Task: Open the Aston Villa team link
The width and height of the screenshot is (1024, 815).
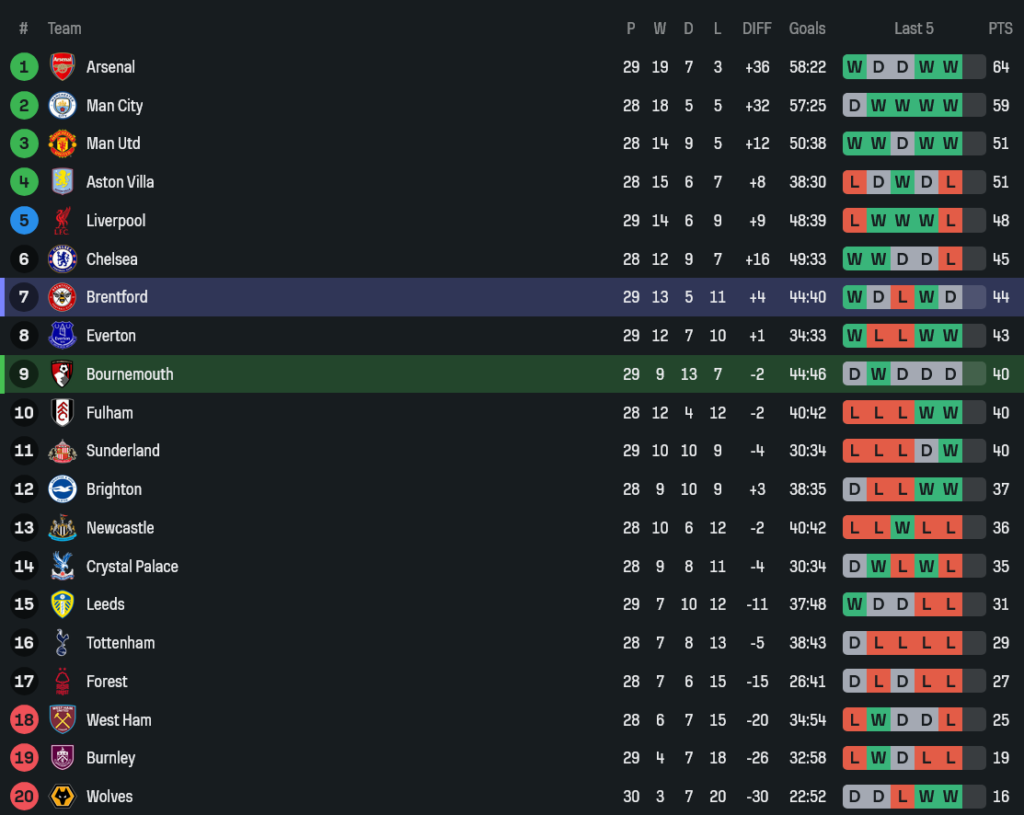Action: pyautogui.click(x=120, y=182)
